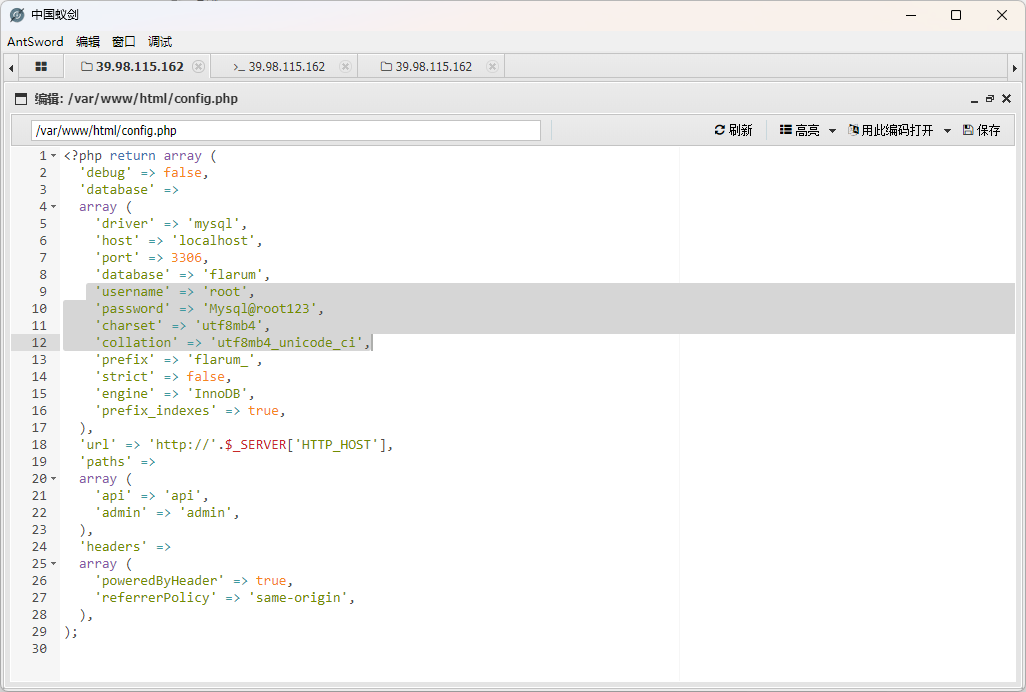Open the AntSword menu
Image resolution: width=1026 pixels, height=692 pixels.
click(35, 42)
